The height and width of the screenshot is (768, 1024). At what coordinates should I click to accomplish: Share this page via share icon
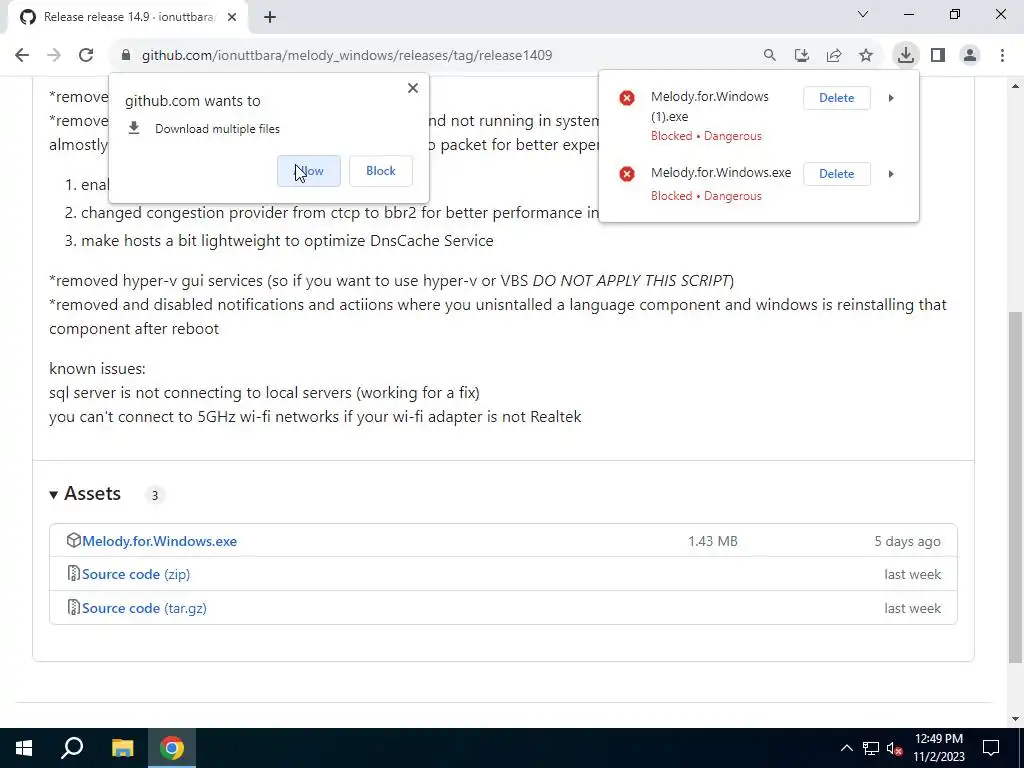point(834,56)
